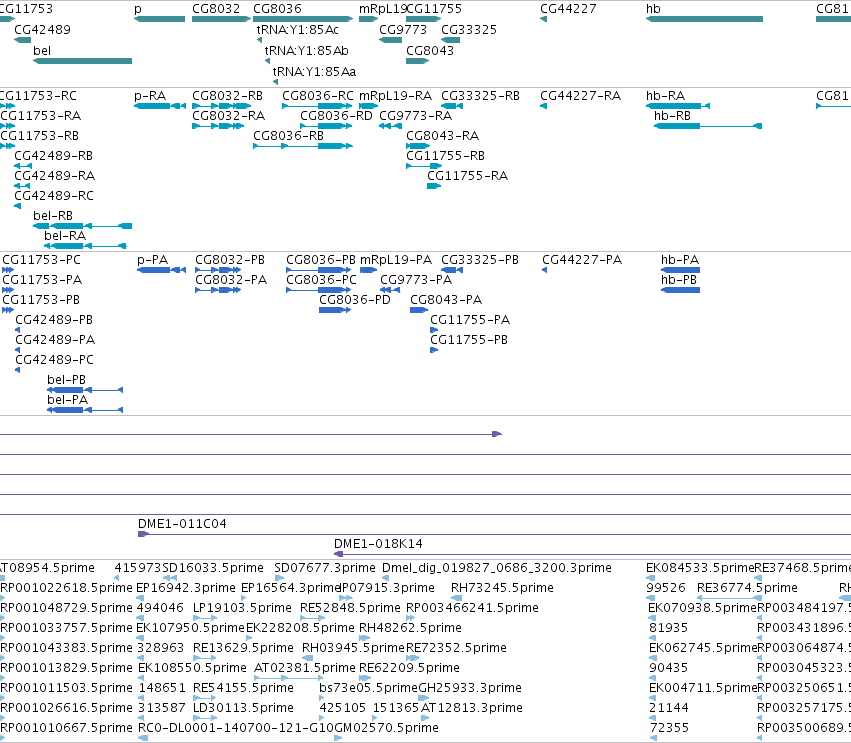Click the CG42489 gene label
The width and height of the screenshot is (851, 743).
(42, 30)
